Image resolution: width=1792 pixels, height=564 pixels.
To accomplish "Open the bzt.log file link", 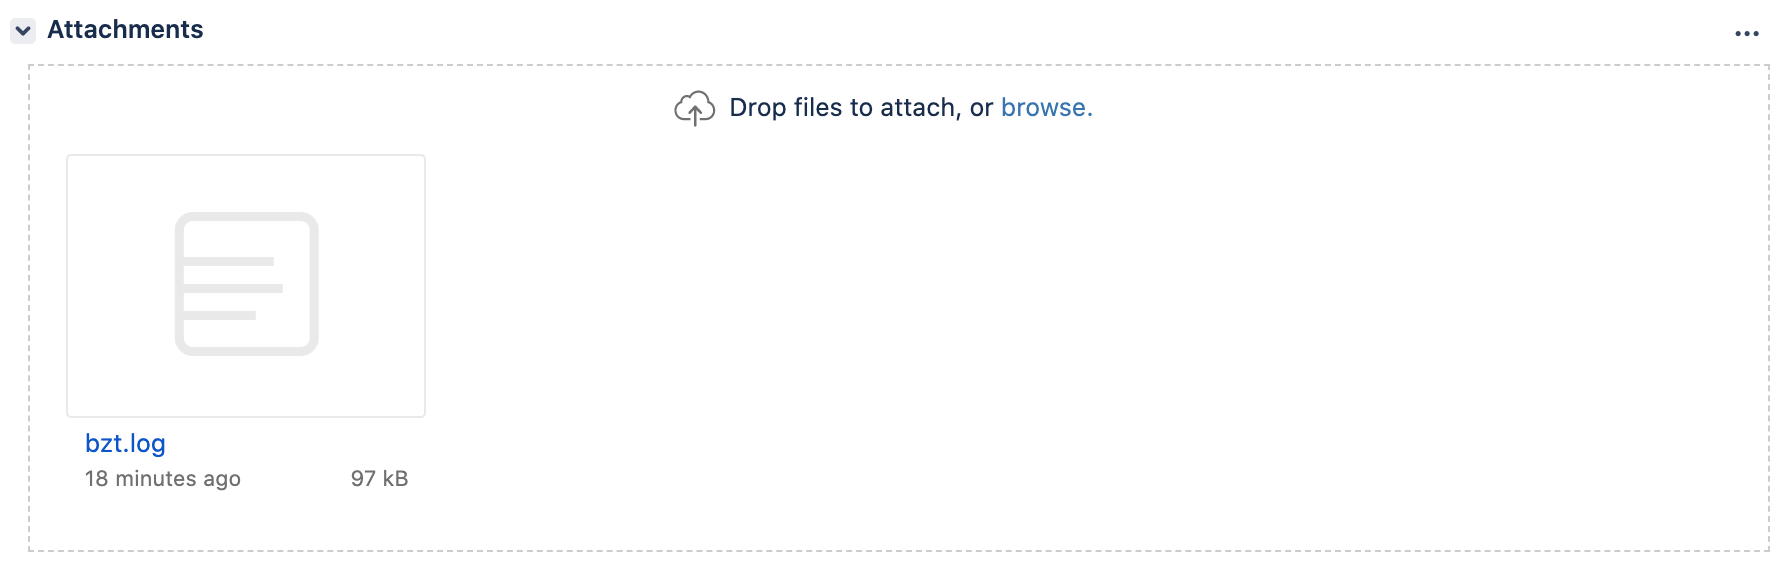I will point(125,443).
